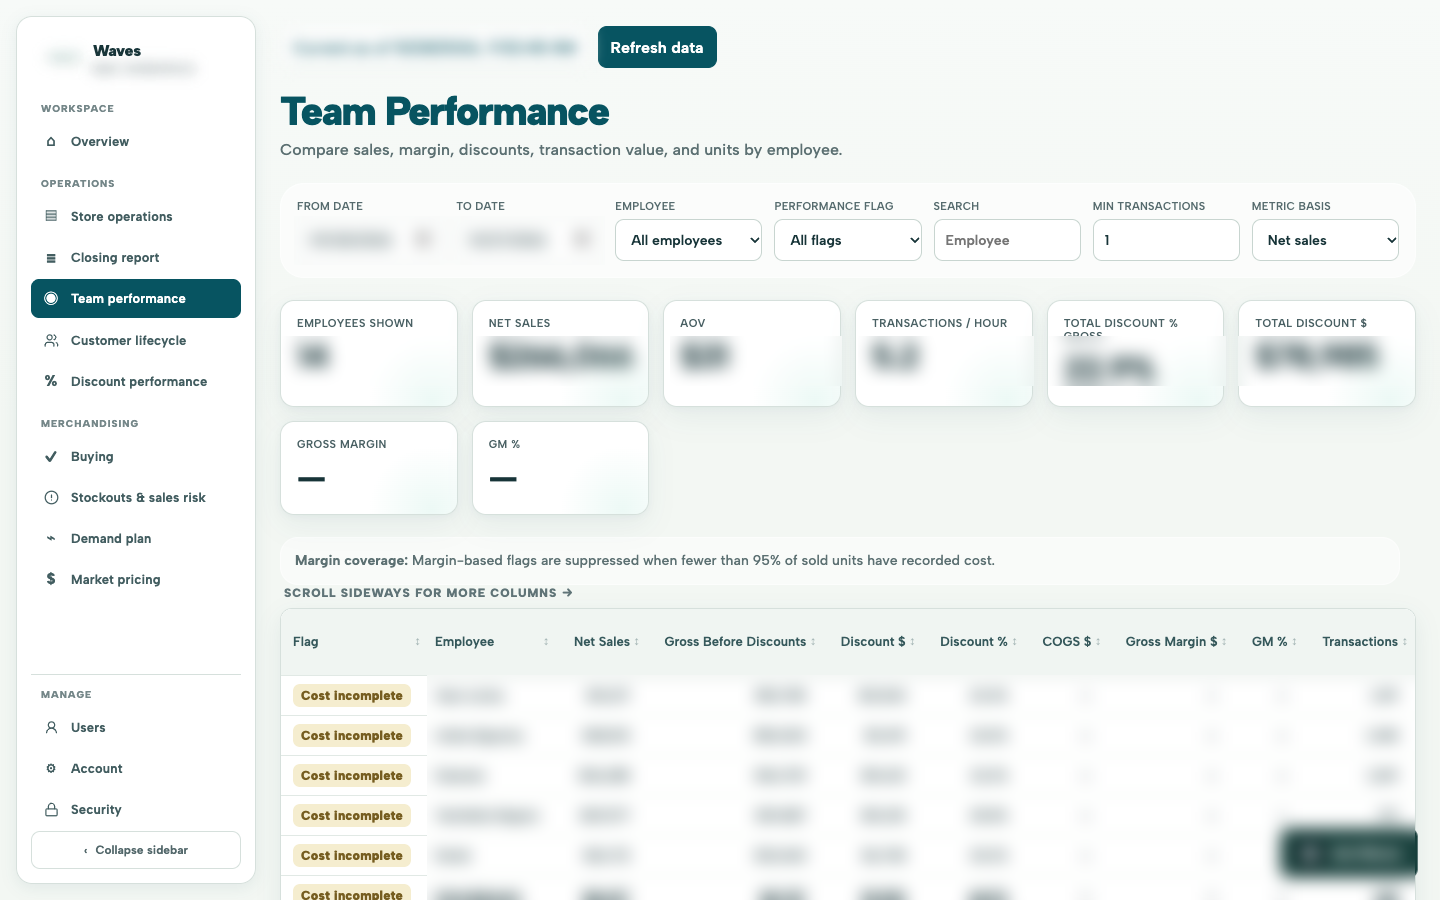This screenshot has height=900, width=1440.
Task: Click the Gross Margin summary card
Action: coord(369,468)
